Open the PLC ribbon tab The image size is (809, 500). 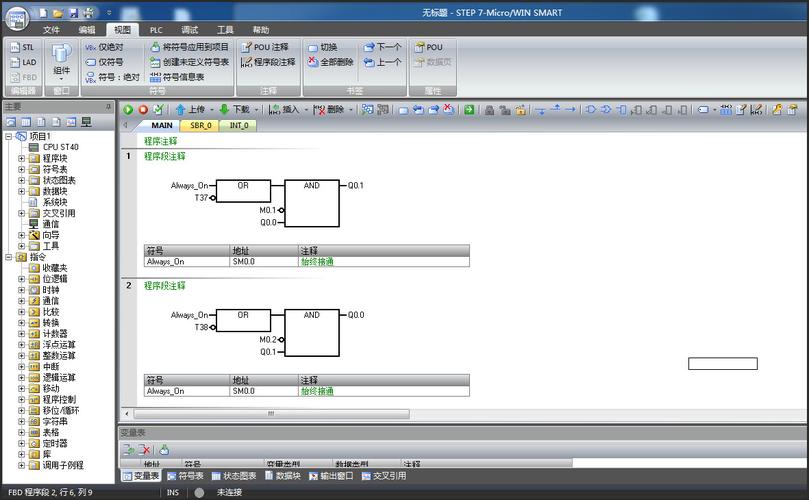tap(156, 30)
